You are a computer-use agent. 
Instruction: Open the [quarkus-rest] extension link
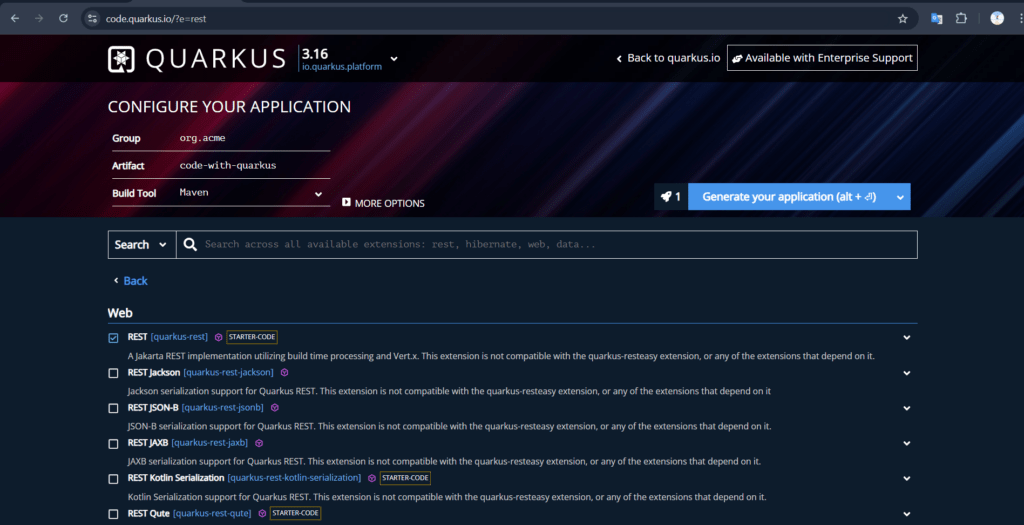click(179, 337)
